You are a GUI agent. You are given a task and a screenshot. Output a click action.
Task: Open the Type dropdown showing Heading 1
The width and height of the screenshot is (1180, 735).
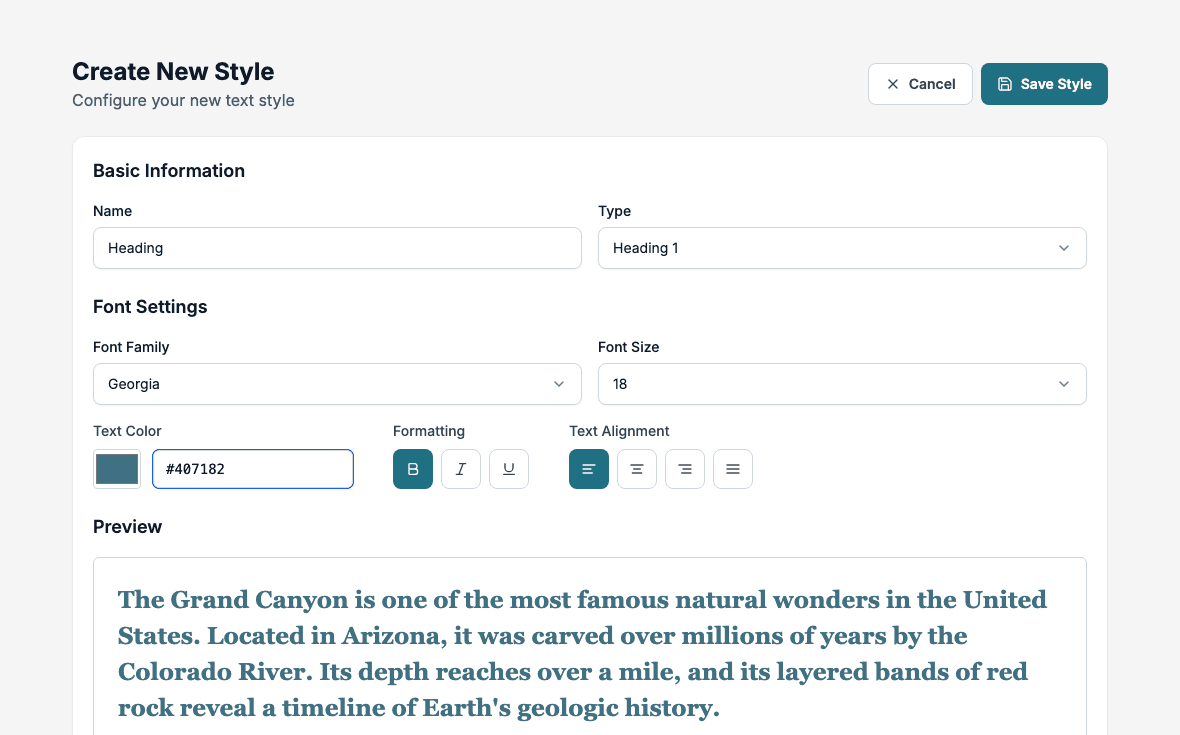842,248
